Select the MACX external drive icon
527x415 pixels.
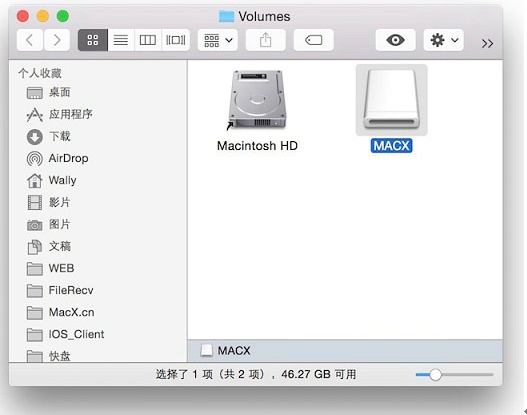392,100
